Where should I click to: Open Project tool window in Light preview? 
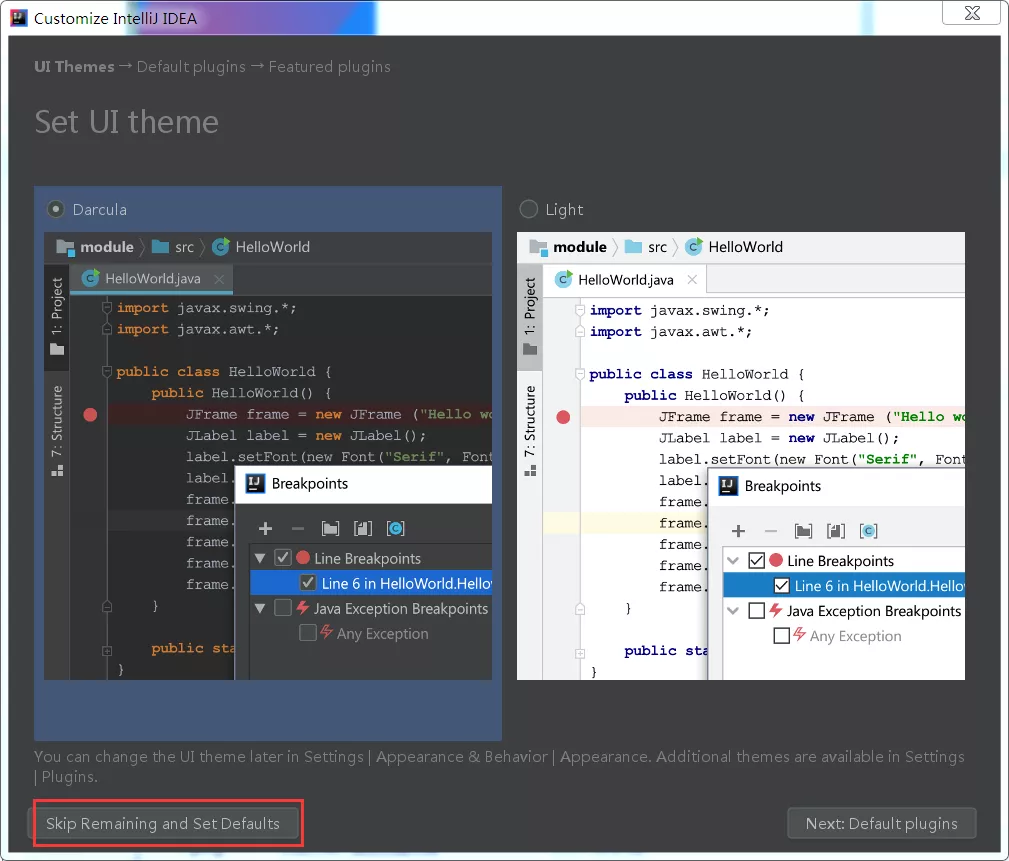pyautogui.click(x=530, y=315)
